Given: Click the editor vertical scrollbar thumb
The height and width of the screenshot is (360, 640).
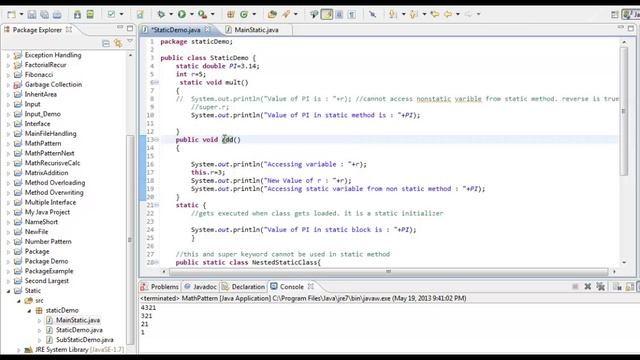Looking at the screenshot, I should (x=624, y=111).
